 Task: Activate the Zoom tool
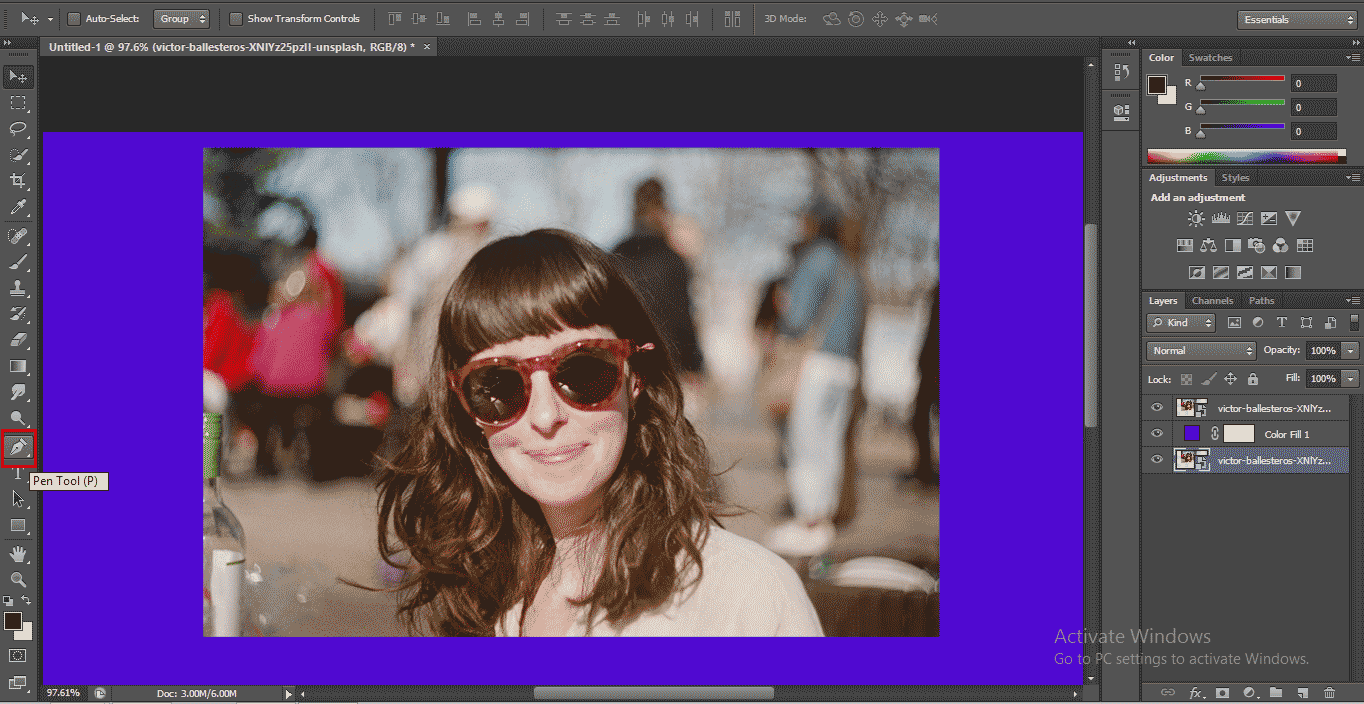click(18, 580)
